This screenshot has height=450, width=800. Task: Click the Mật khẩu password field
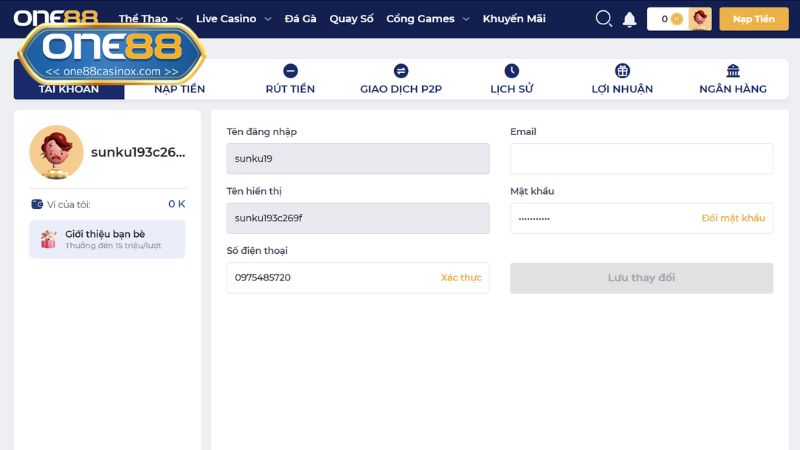[641, 218]
